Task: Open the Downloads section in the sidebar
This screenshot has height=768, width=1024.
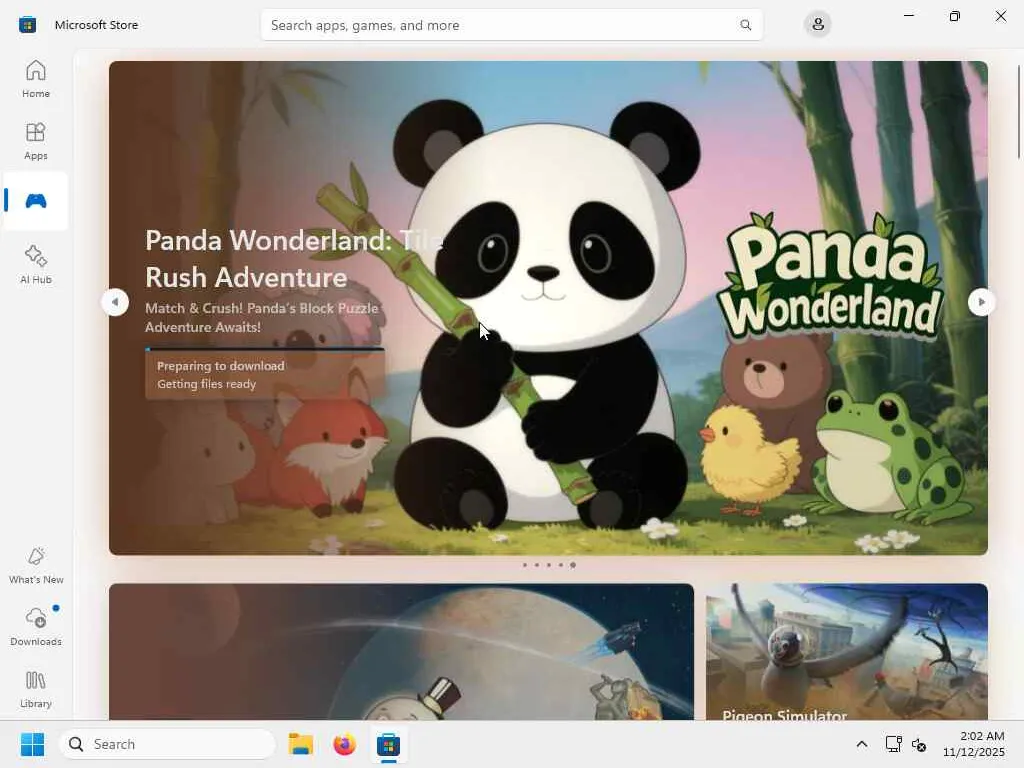Action: [x=35, y=627]
